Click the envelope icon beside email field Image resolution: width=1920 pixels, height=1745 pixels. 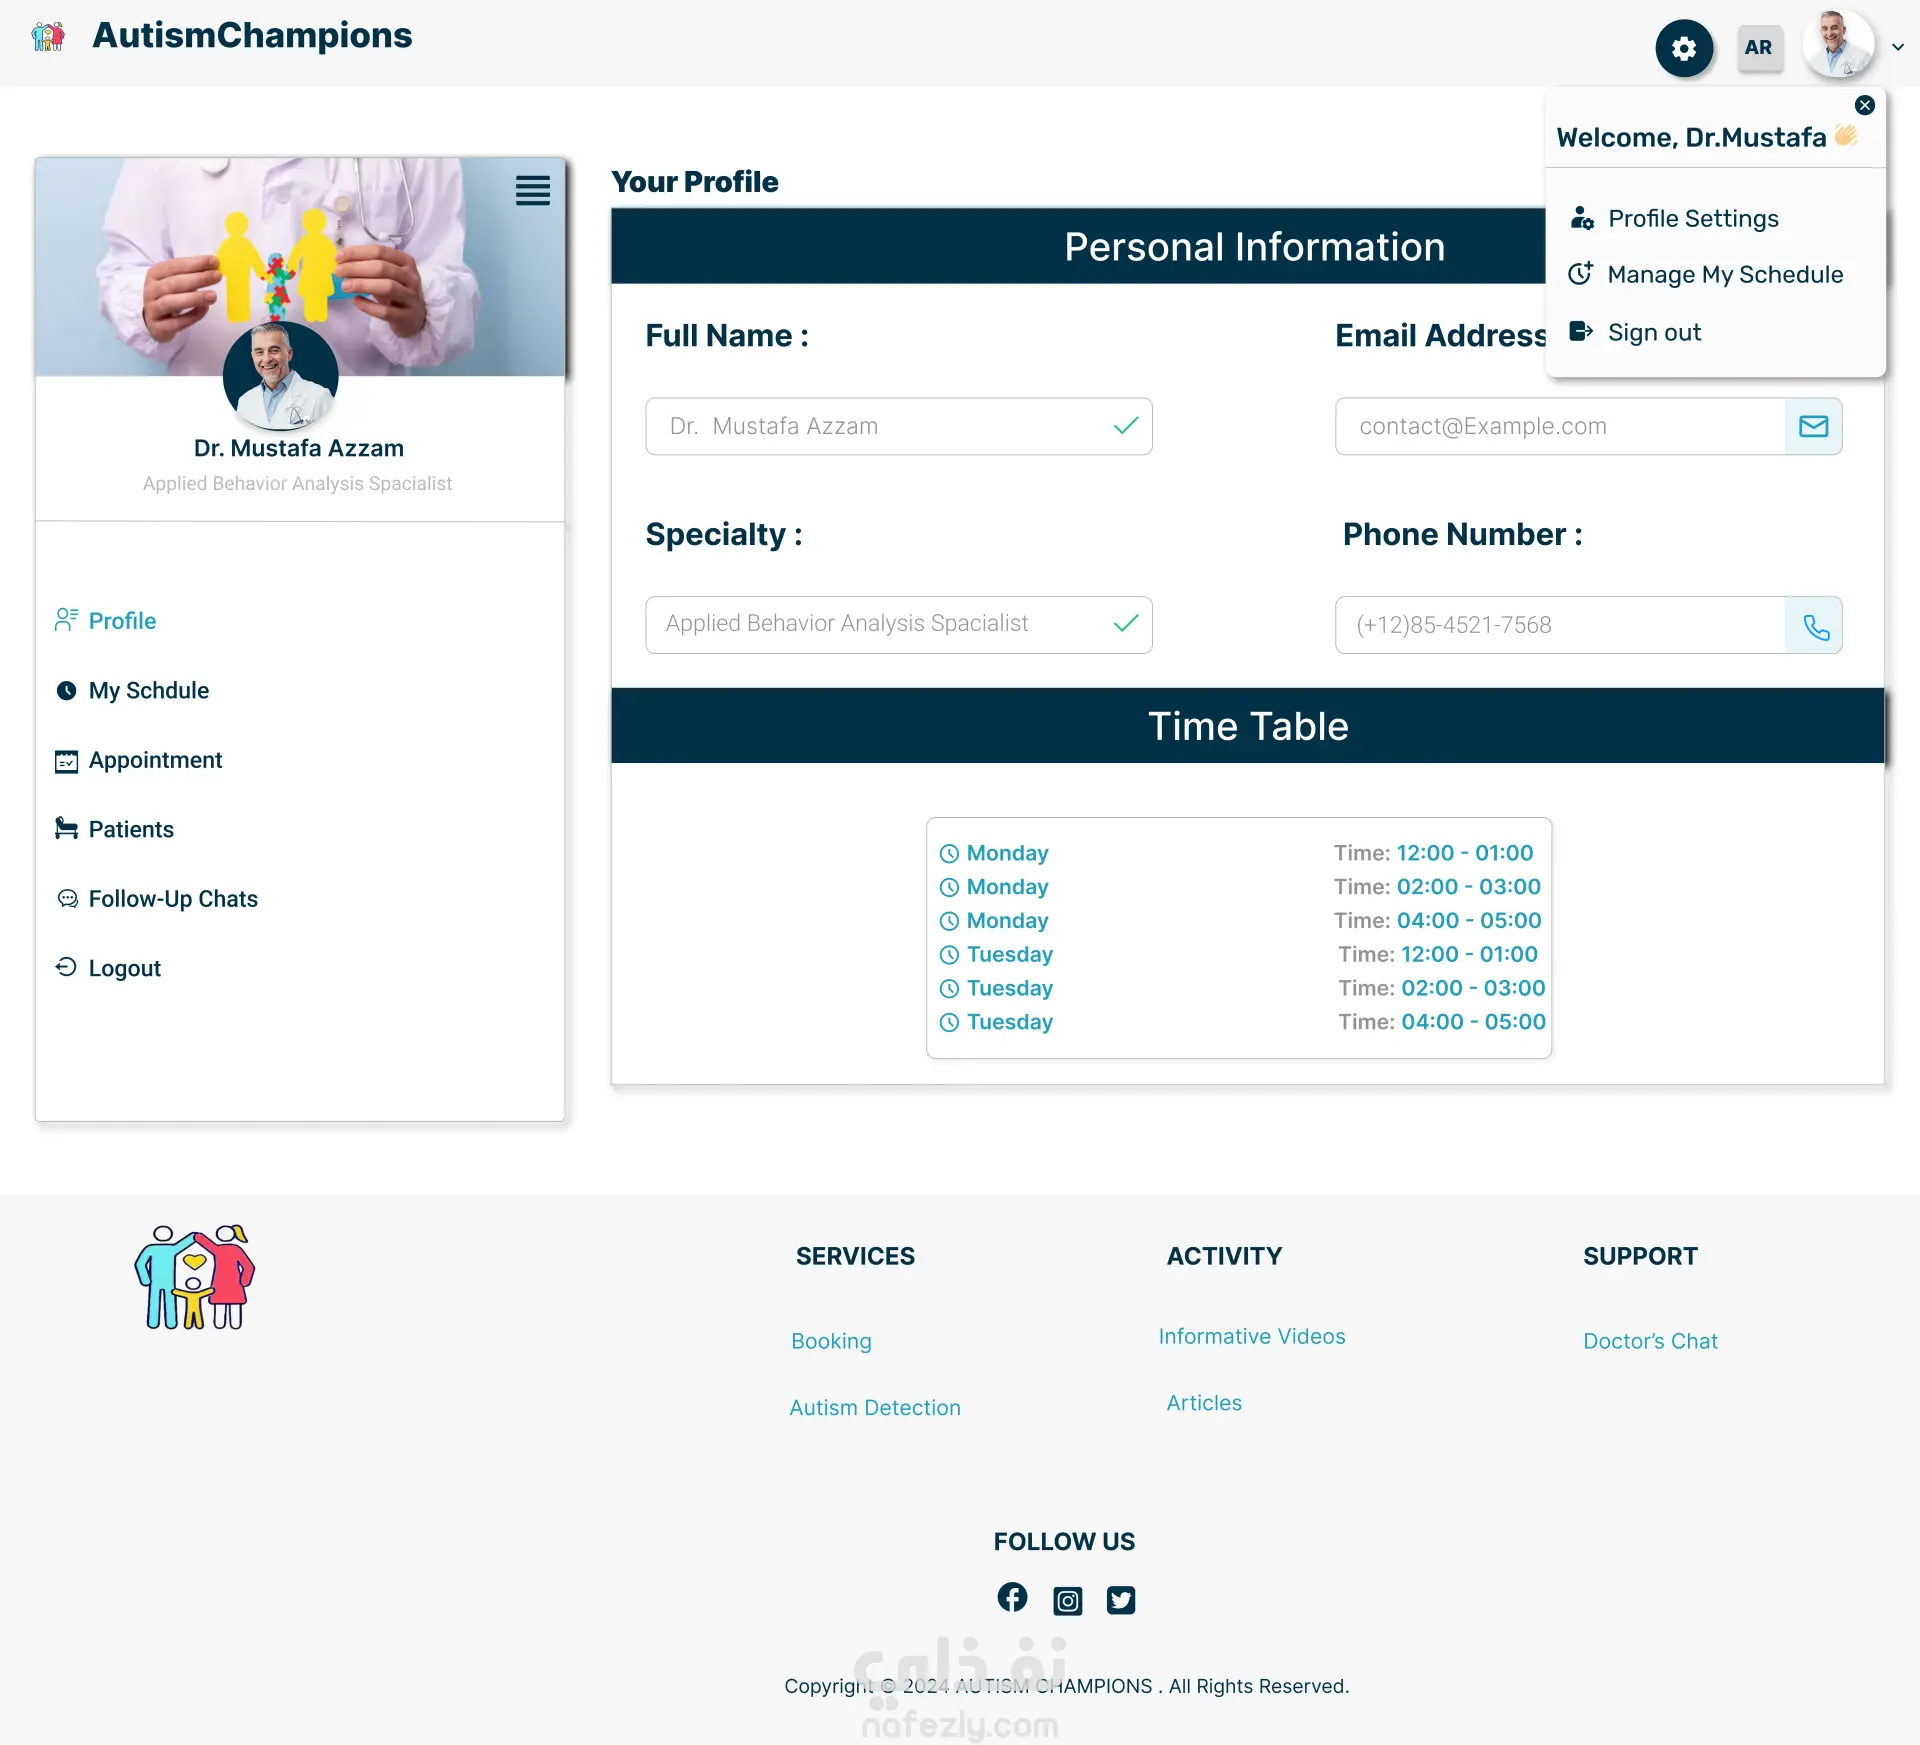[x=1813, y=426]
